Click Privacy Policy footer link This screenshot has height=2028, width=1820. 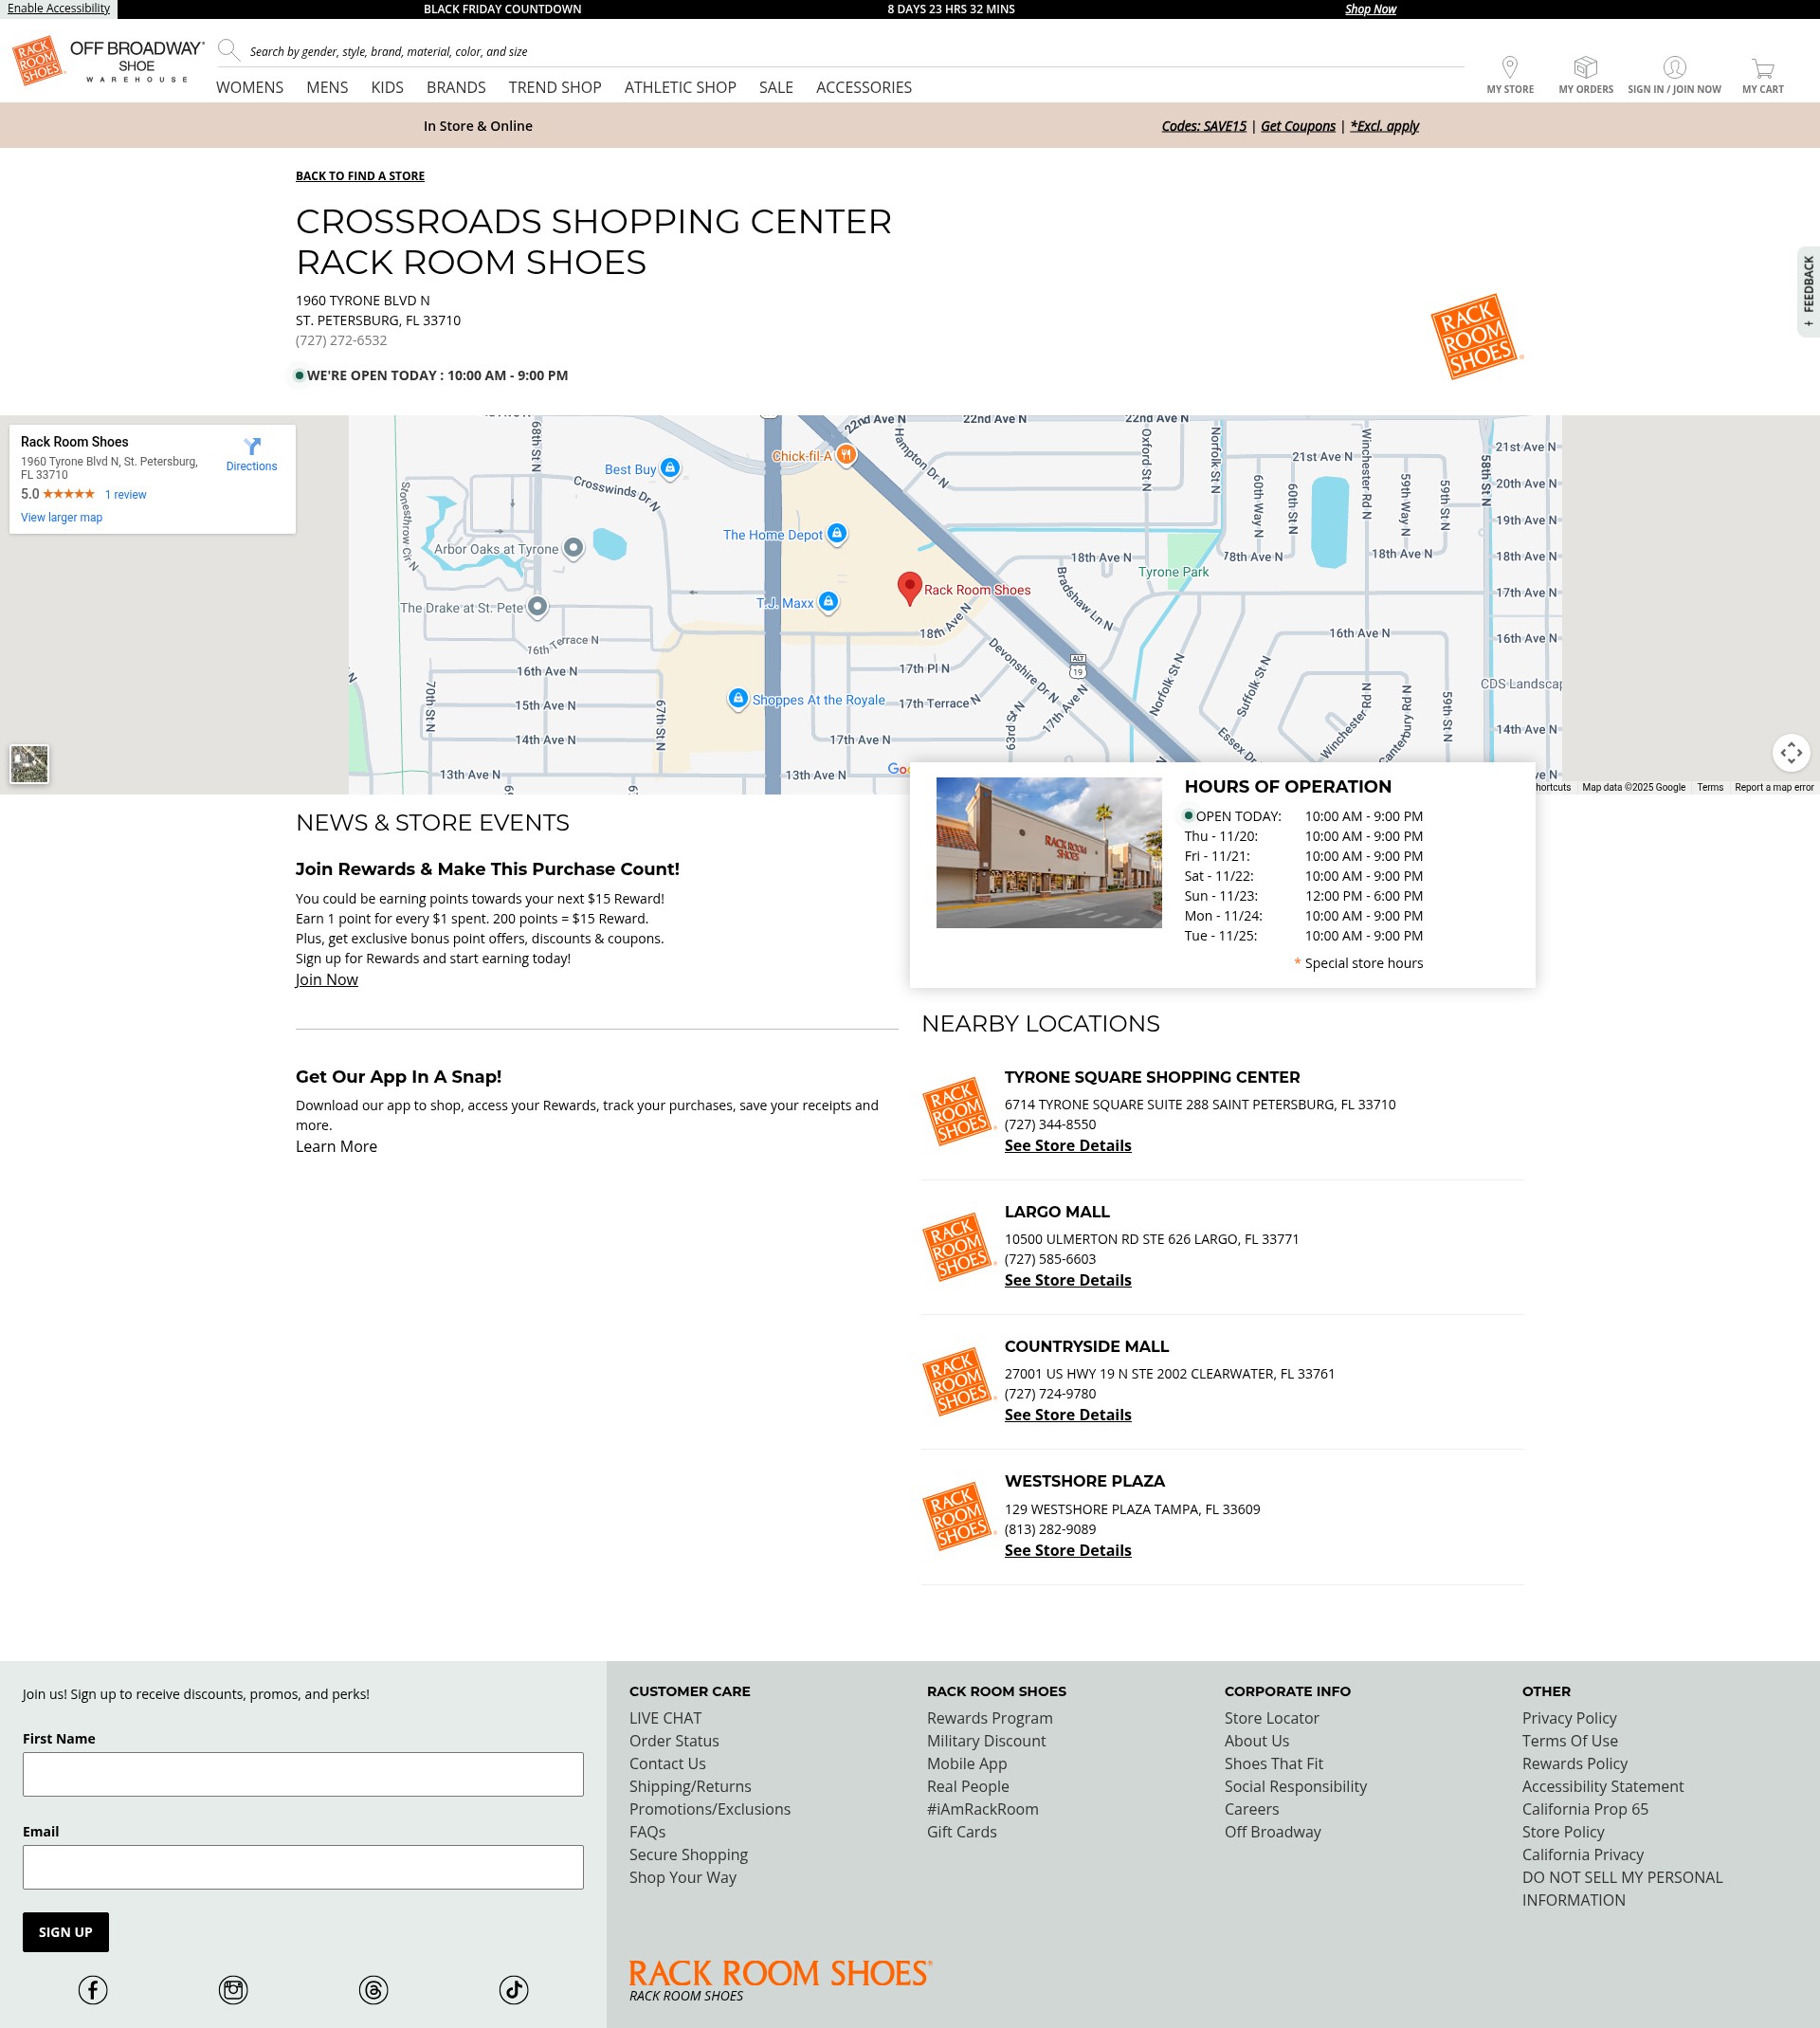[1569, 1718]
